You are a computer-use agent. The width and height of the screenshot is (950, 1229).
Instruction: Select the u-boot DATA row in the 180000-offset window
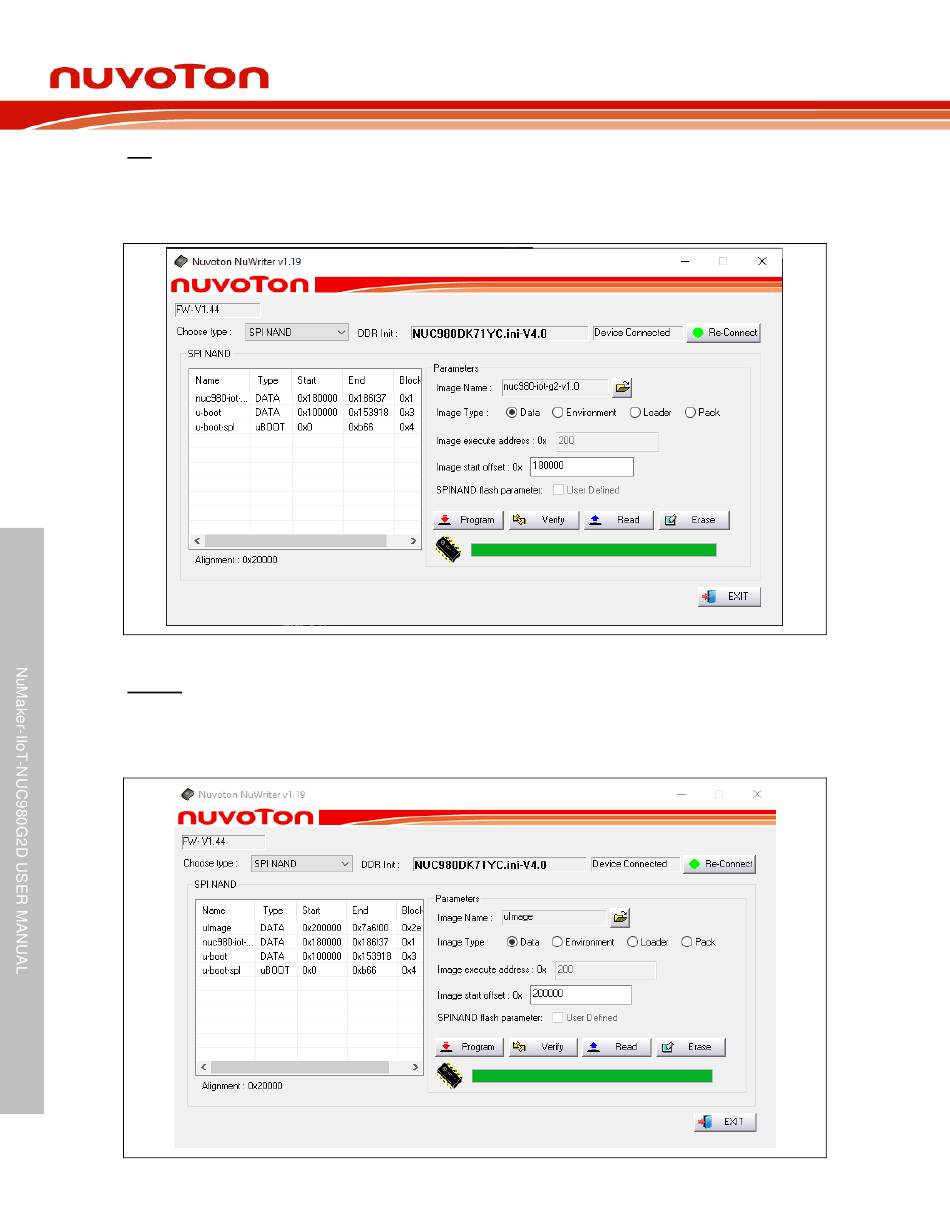click(305, 412)
